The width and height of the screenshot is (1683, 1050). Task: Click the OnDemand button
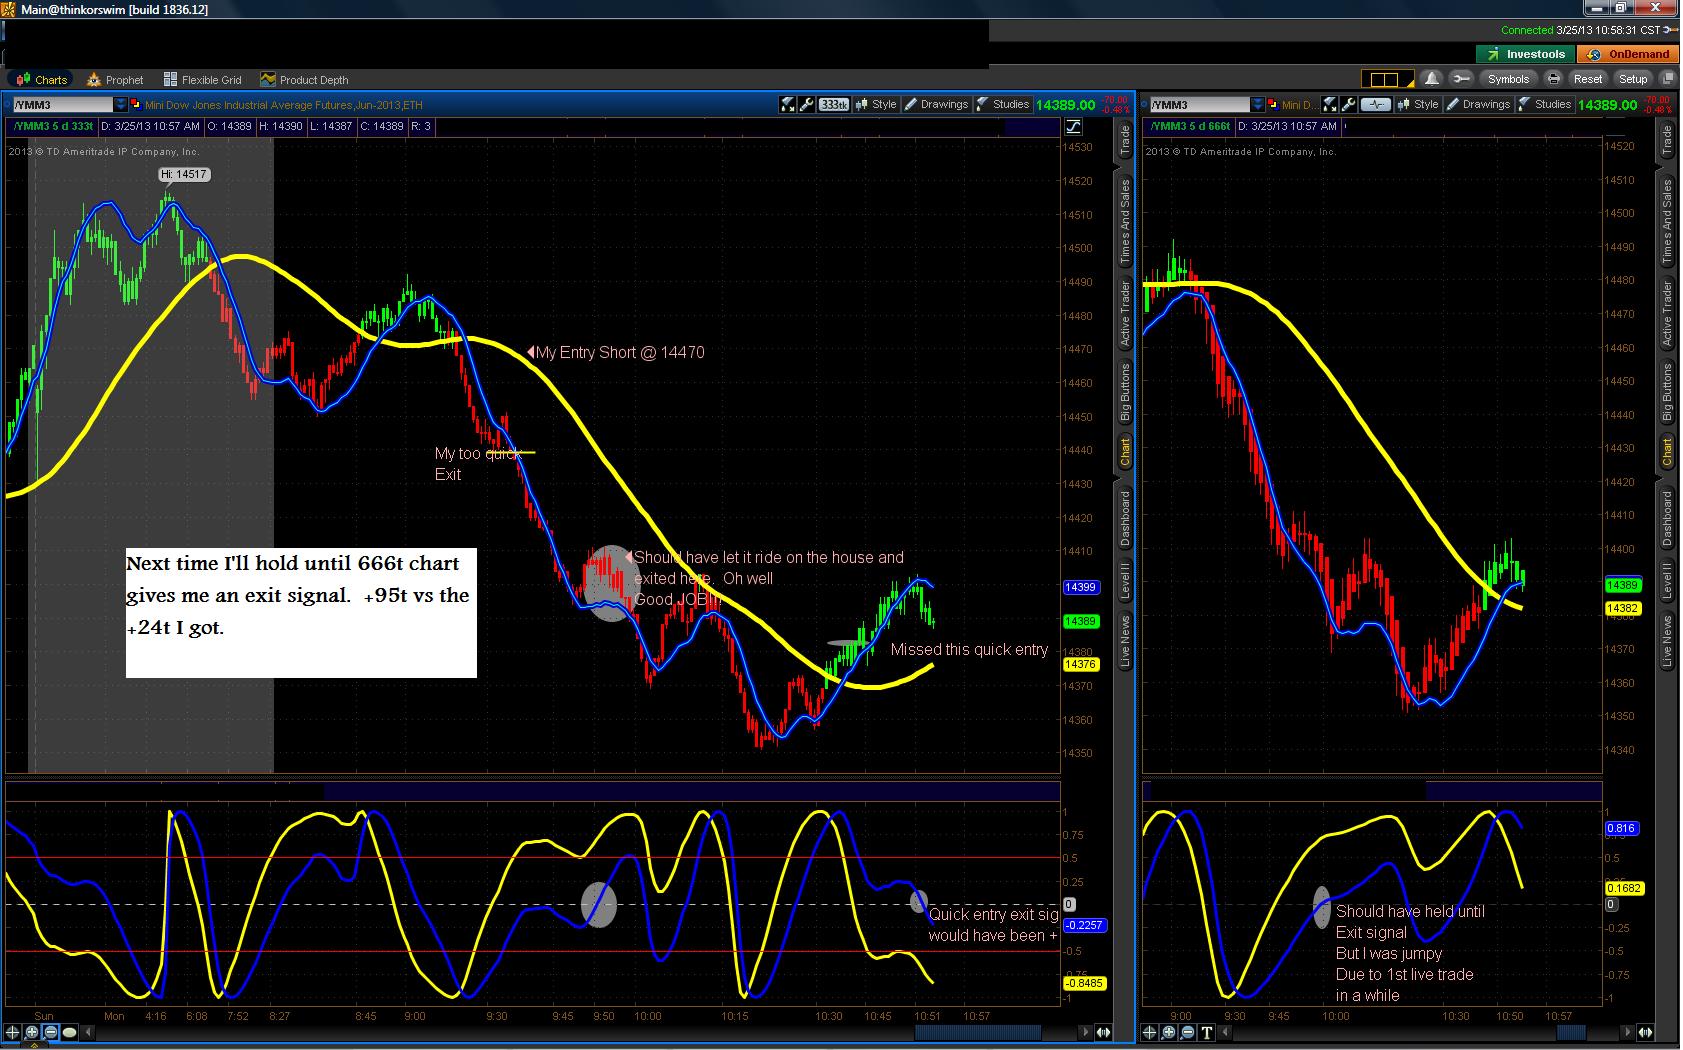click(x=1630, y=54)
